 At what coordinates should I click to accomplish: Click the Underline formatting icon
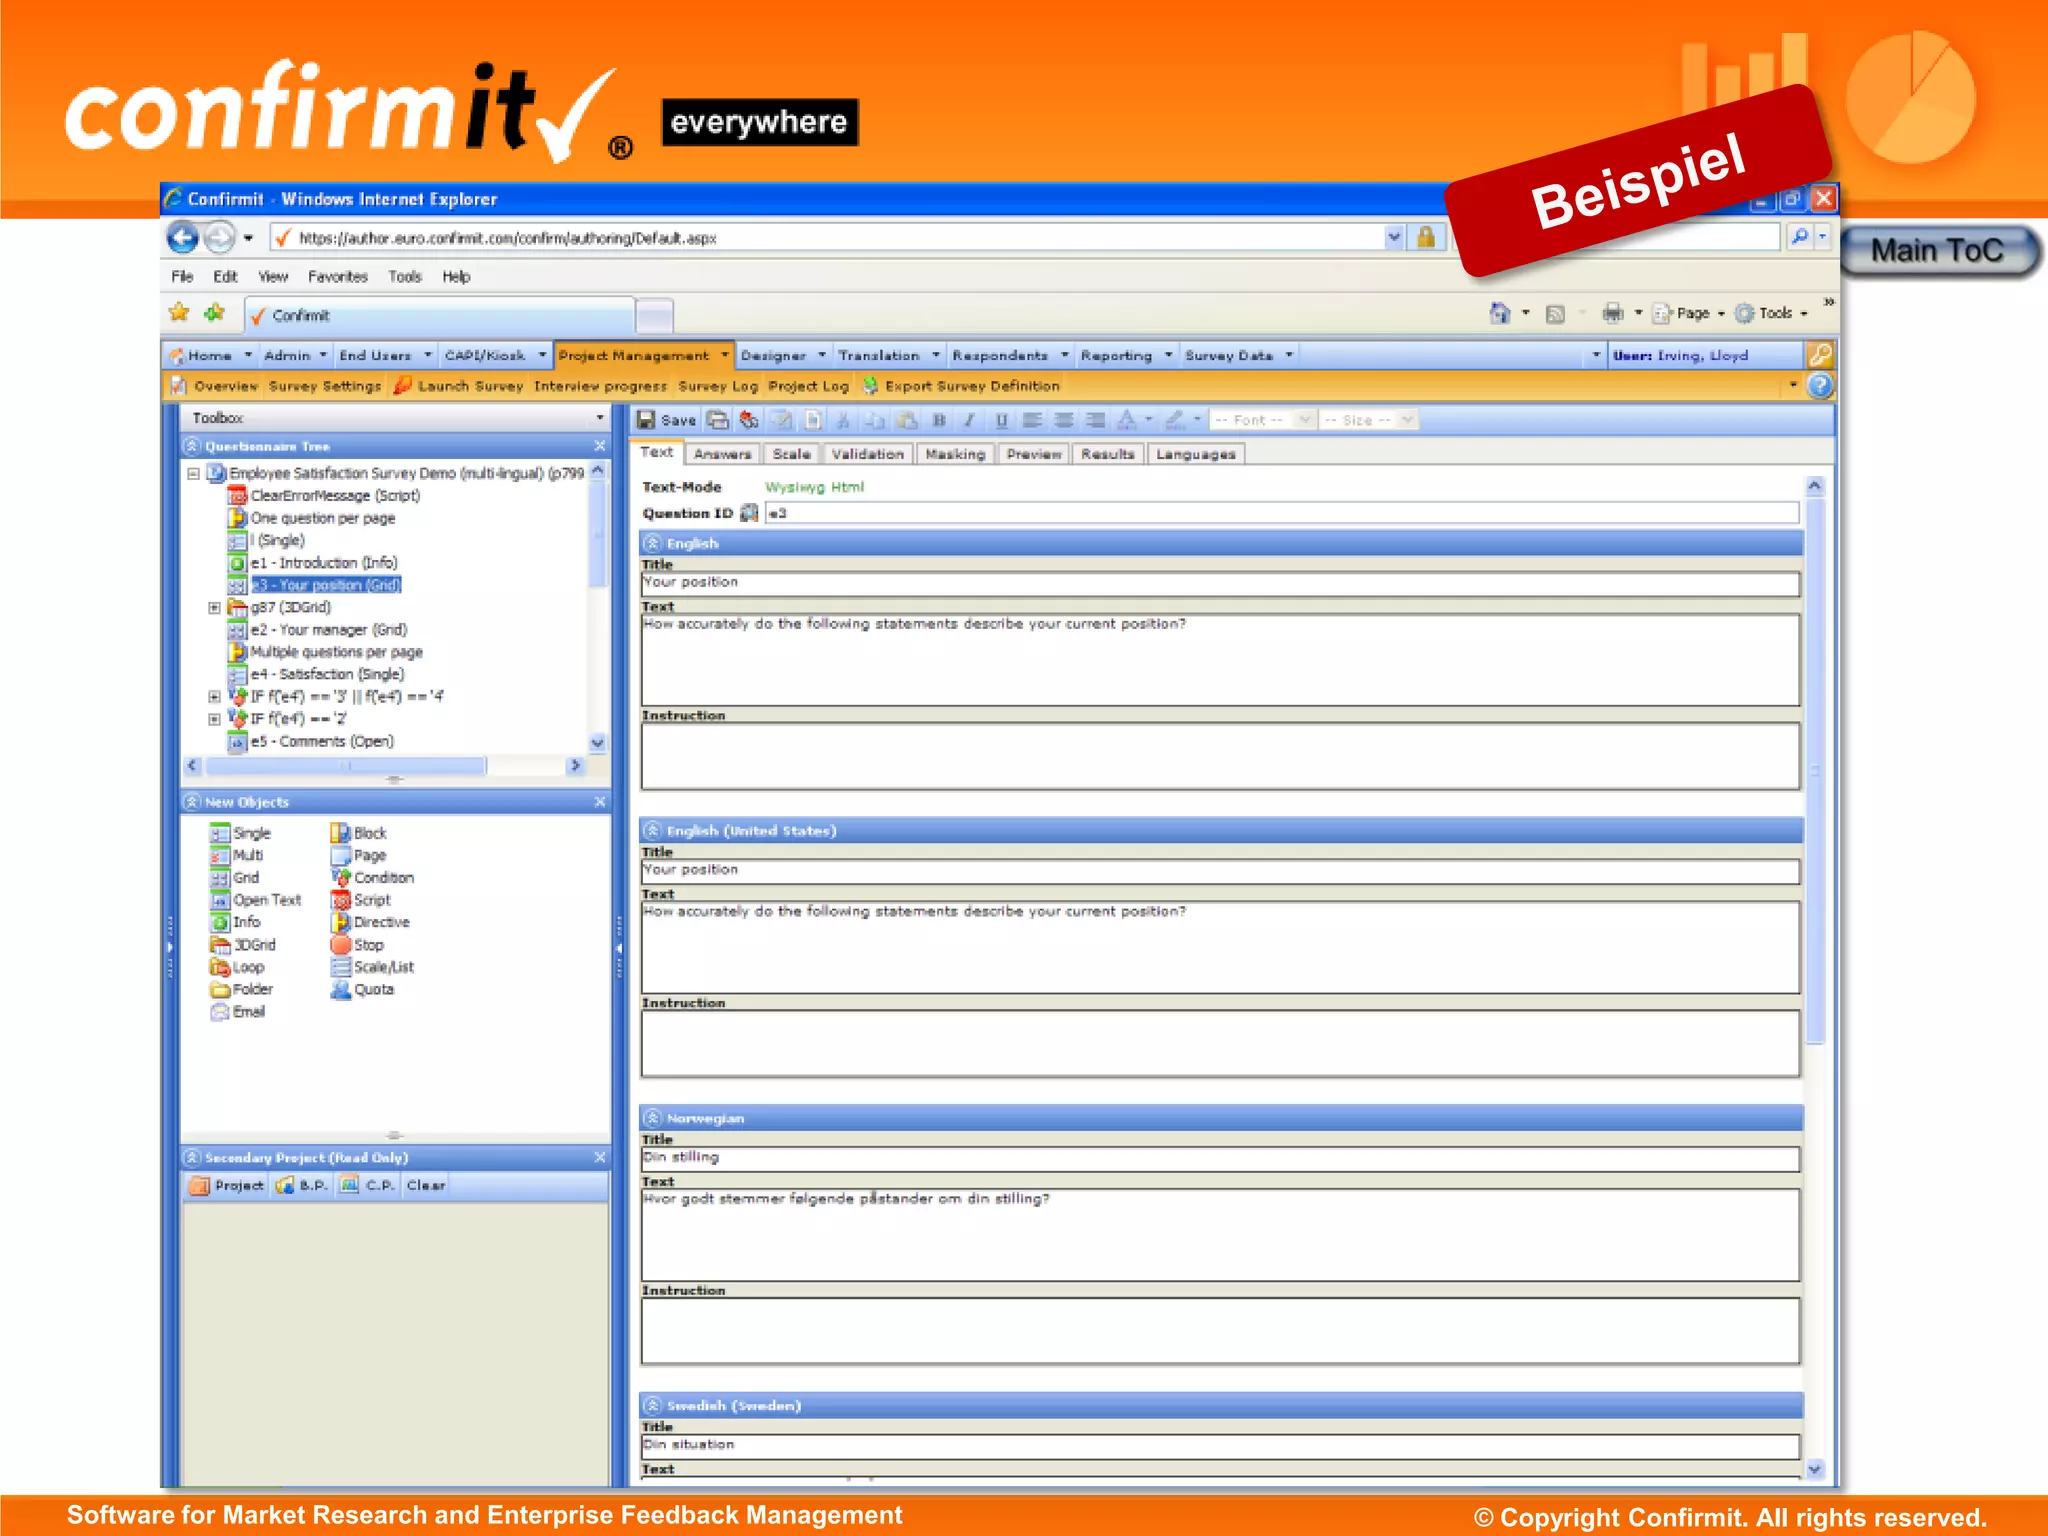click(1001, 420)
